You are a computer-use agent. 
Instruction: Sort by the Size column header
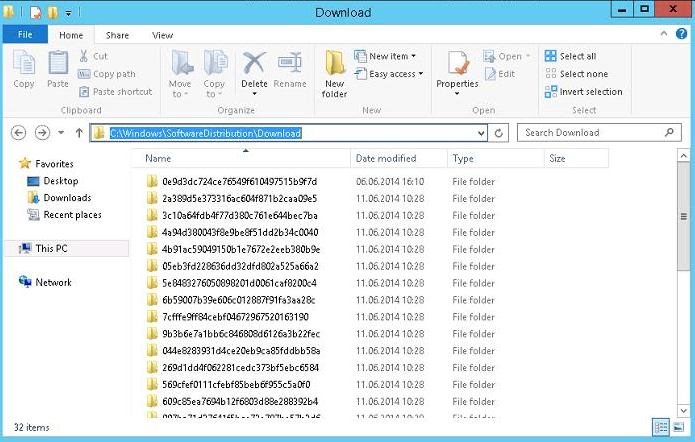click(576, 158)
